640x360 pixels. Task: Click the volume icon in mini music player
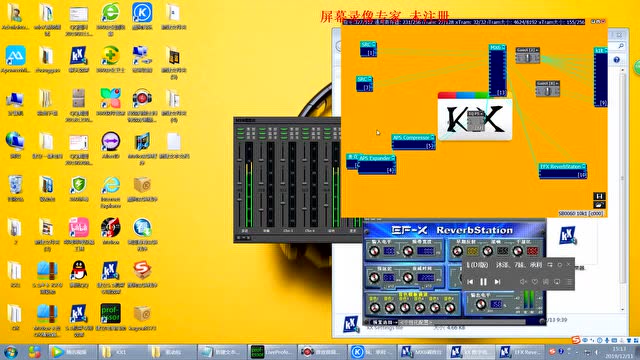point(523,282)
